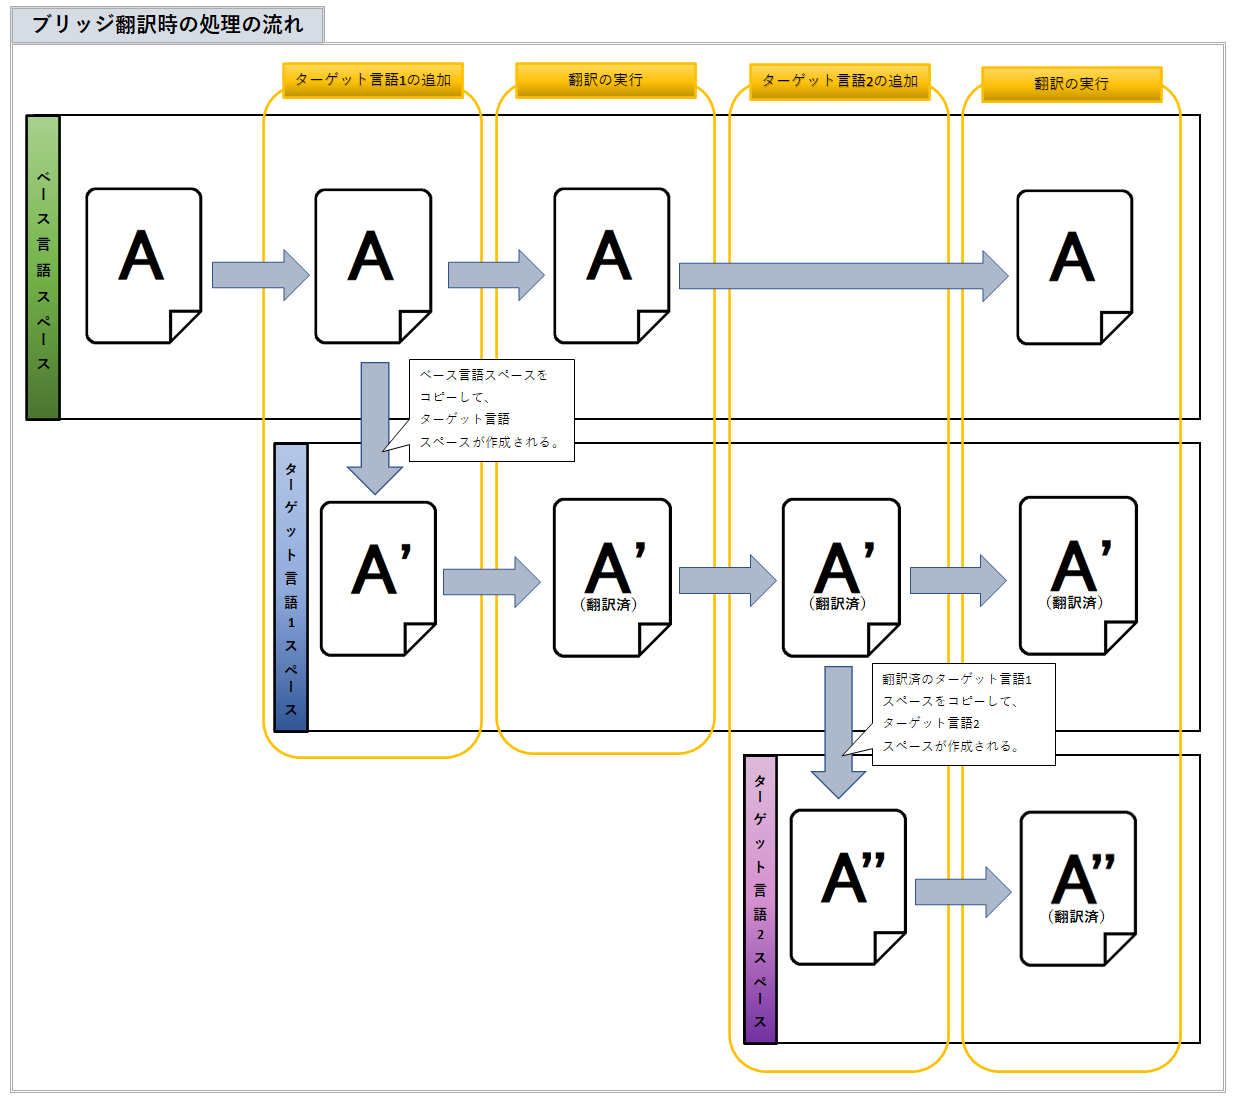Select the A'' document without 翻訳済 label

[x=848, y=887]
